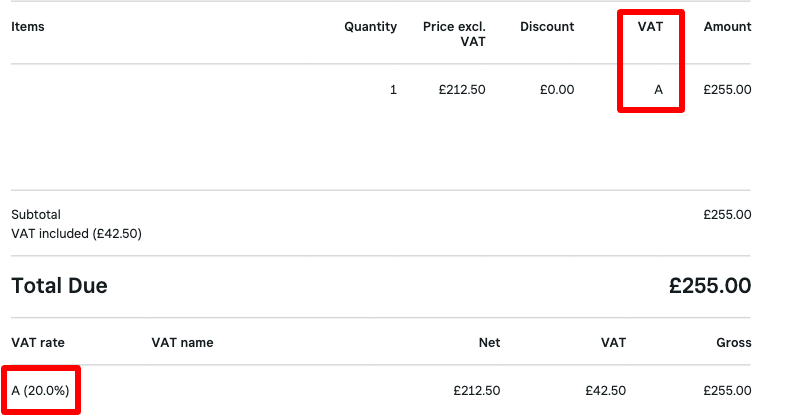Click the Total Due heading
The image size is (790, 418).
point(59,286)
